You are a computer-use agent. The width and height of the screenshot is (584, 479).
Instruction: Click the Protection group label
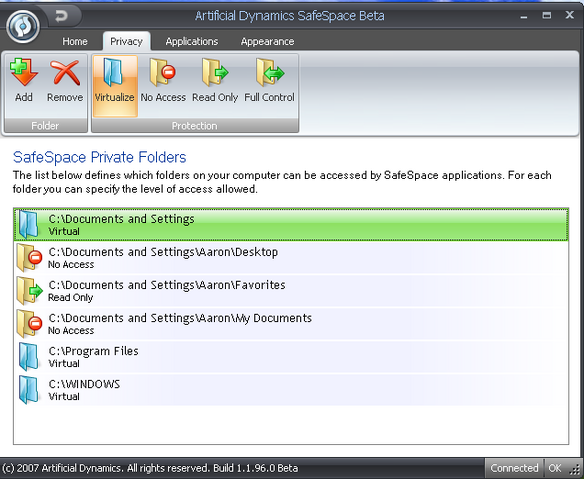tap(194, 126)
